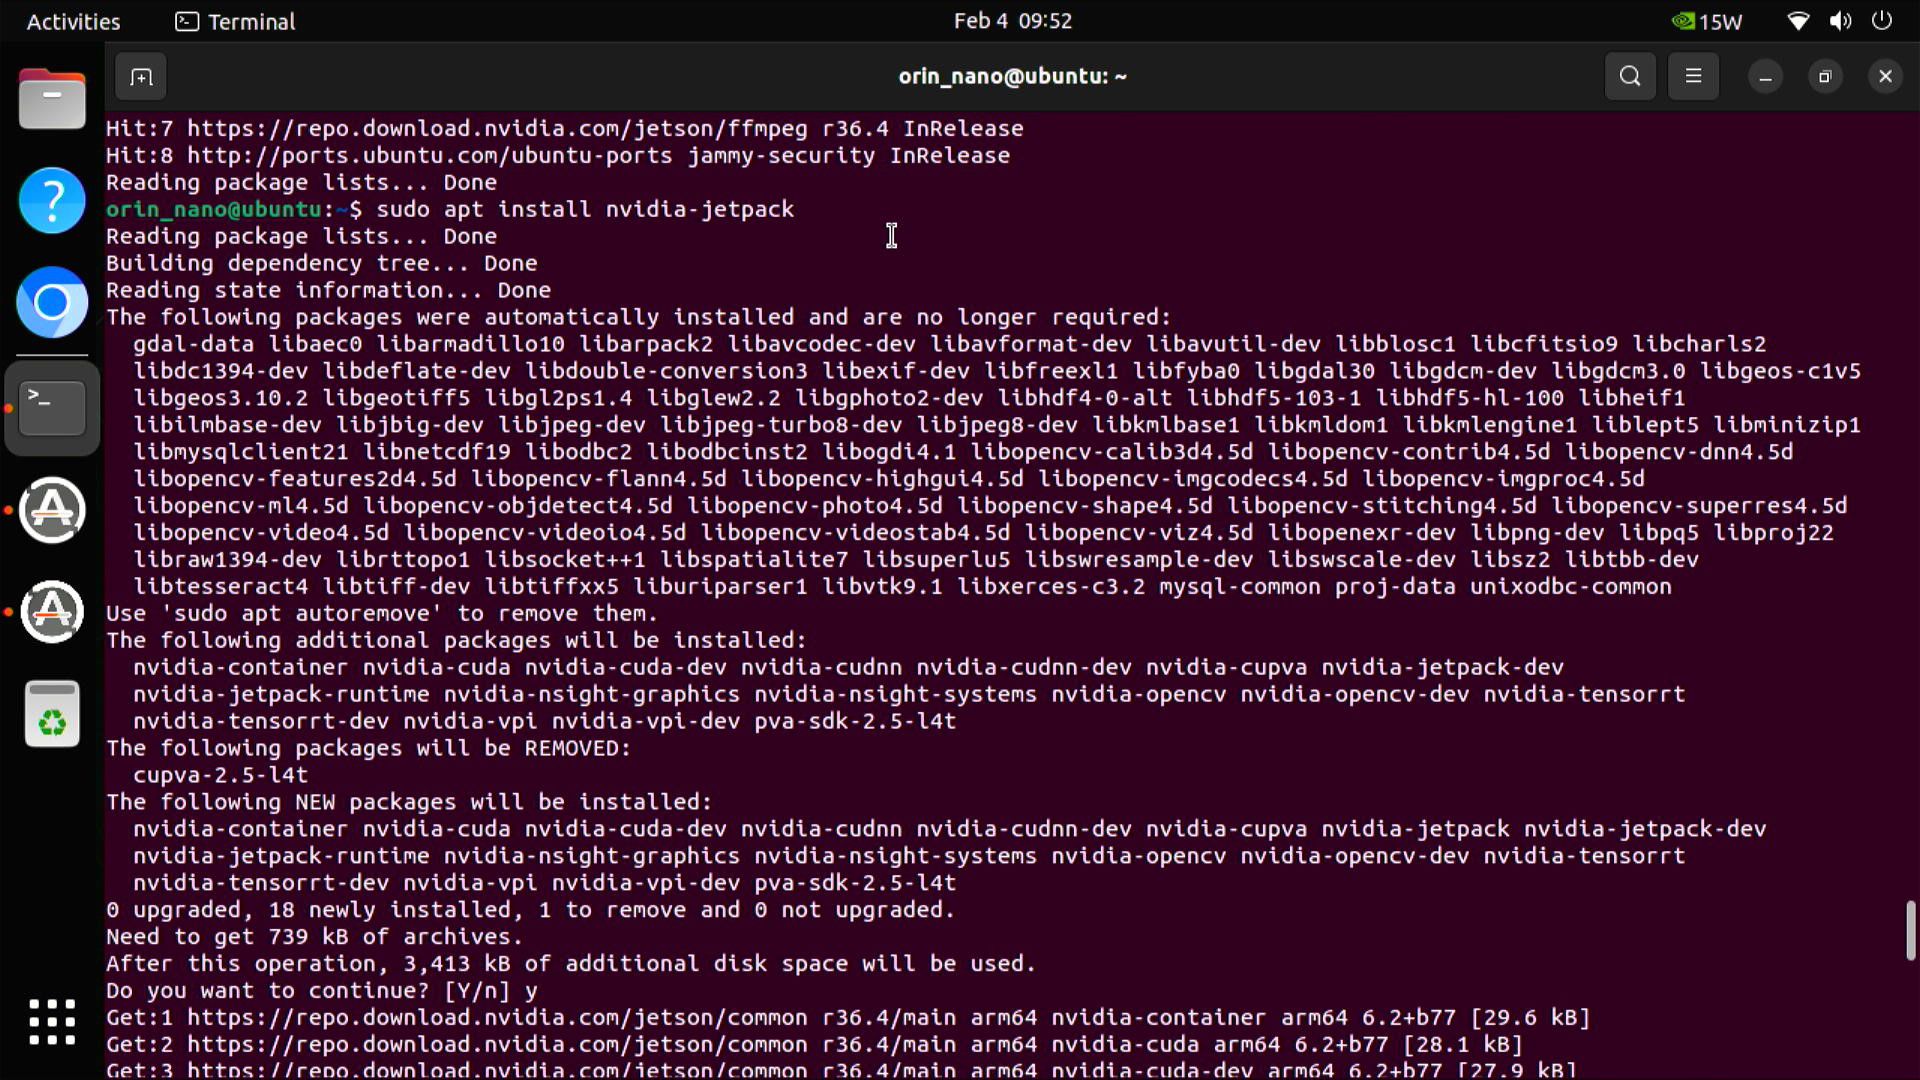Open the recycling software icon in the dock
This screenshot has height=1080, width=1920.
[51, 713]
